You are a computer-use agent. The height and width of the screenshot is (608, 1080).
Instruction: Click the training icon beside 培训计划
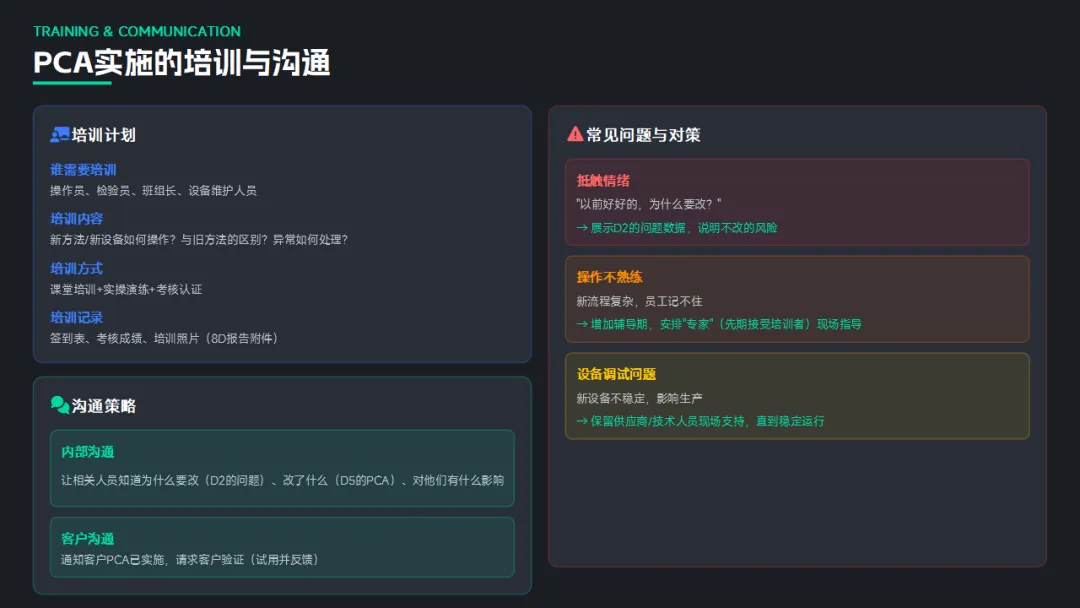[60, 135]
